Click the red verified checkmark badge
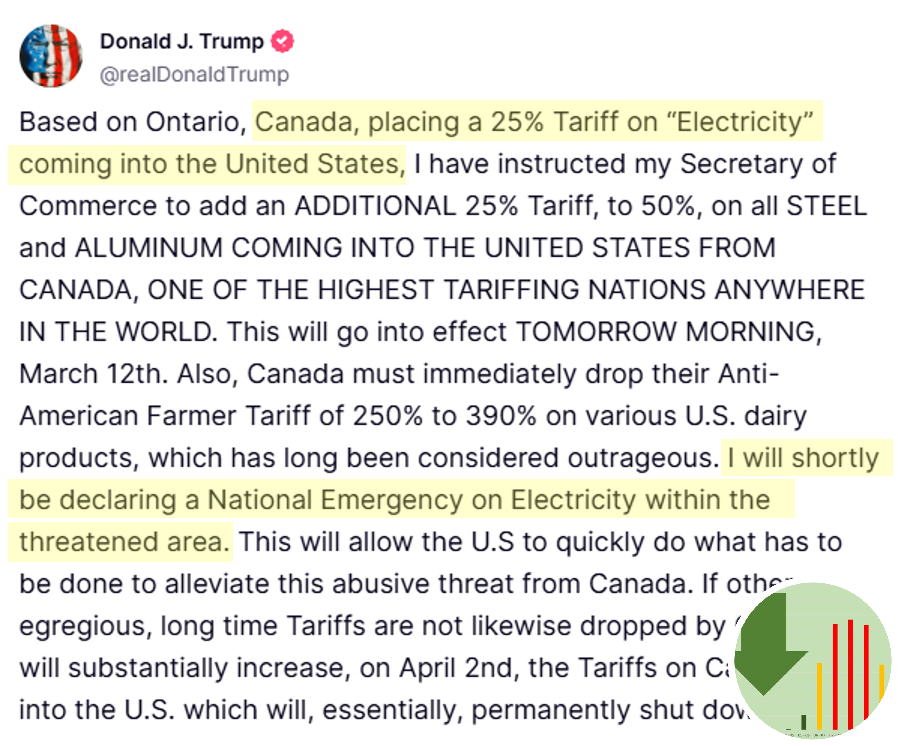The height and width of the screenshot is (746, 898). point(282,41)
